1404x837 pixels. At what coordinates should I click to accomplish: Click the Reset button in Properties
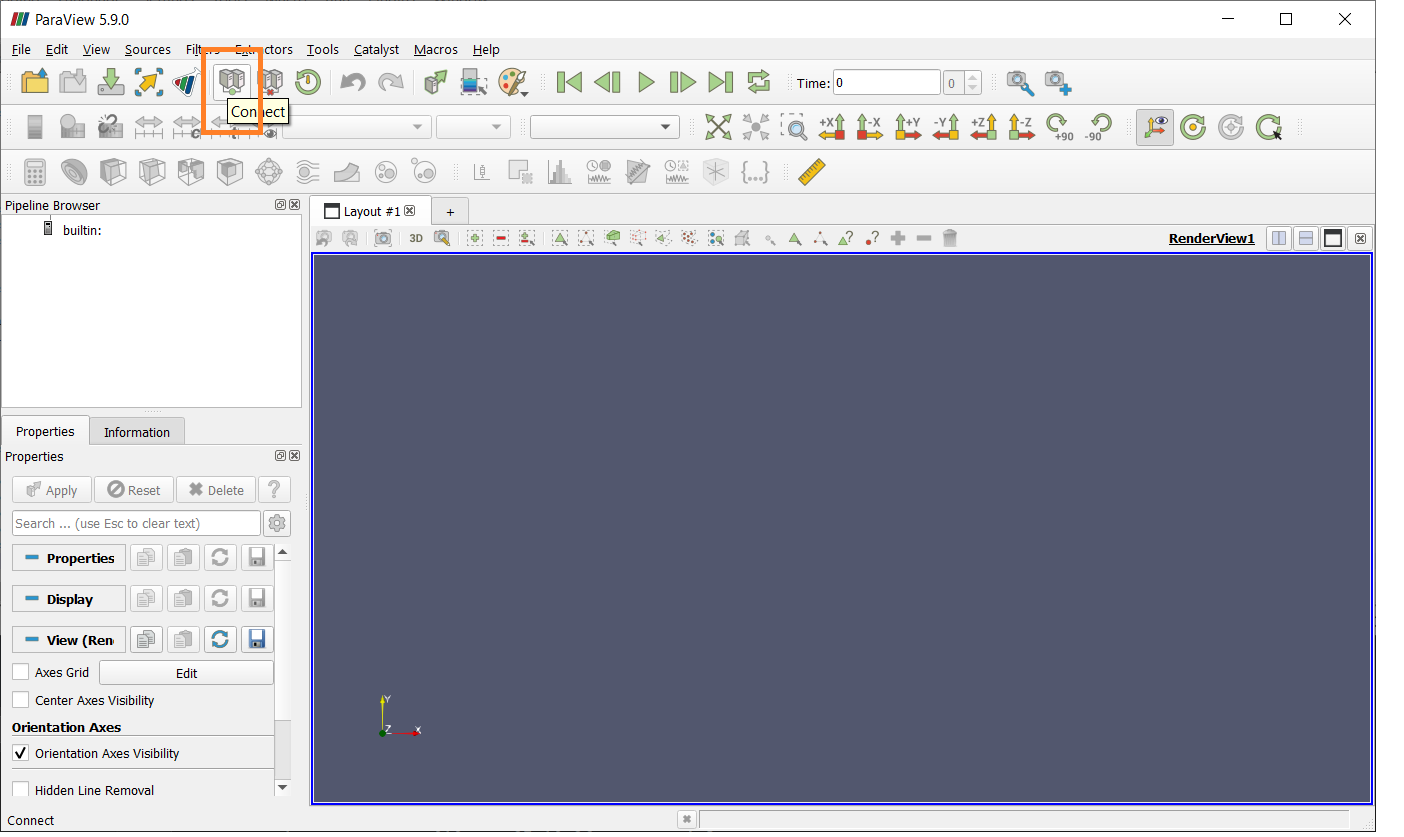[x=134, y=490]
